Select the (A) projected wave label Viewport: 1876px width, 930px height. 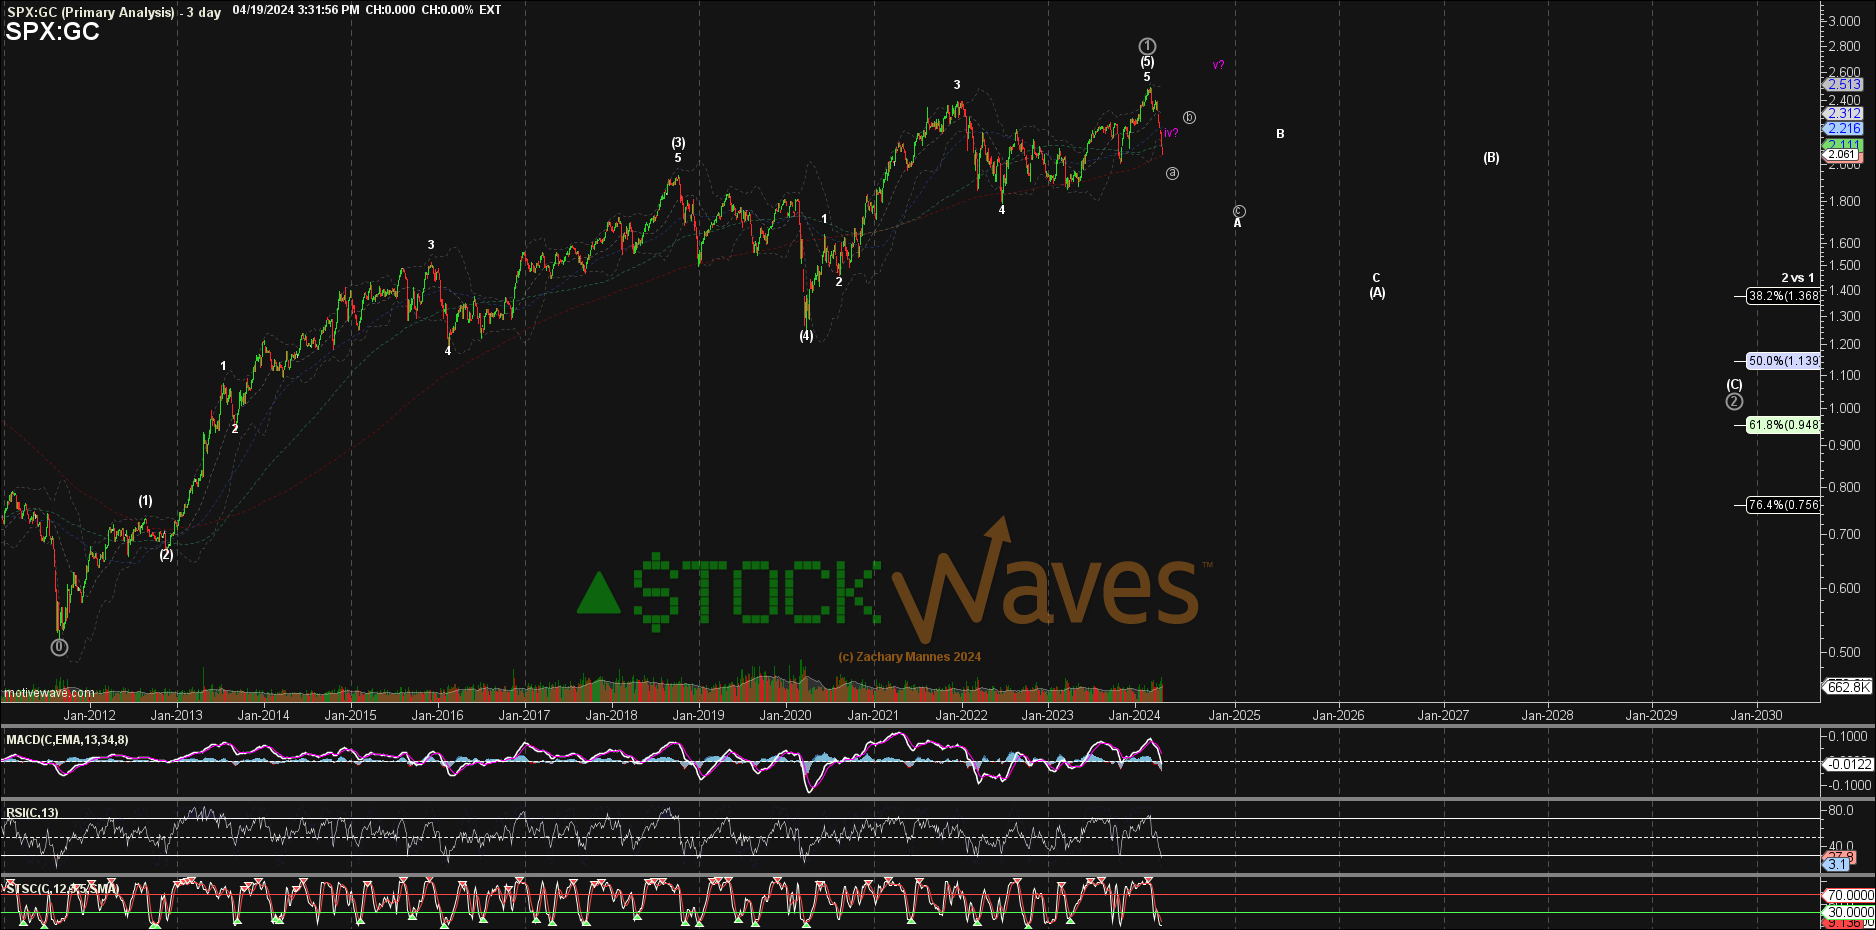pos(1377,293)
